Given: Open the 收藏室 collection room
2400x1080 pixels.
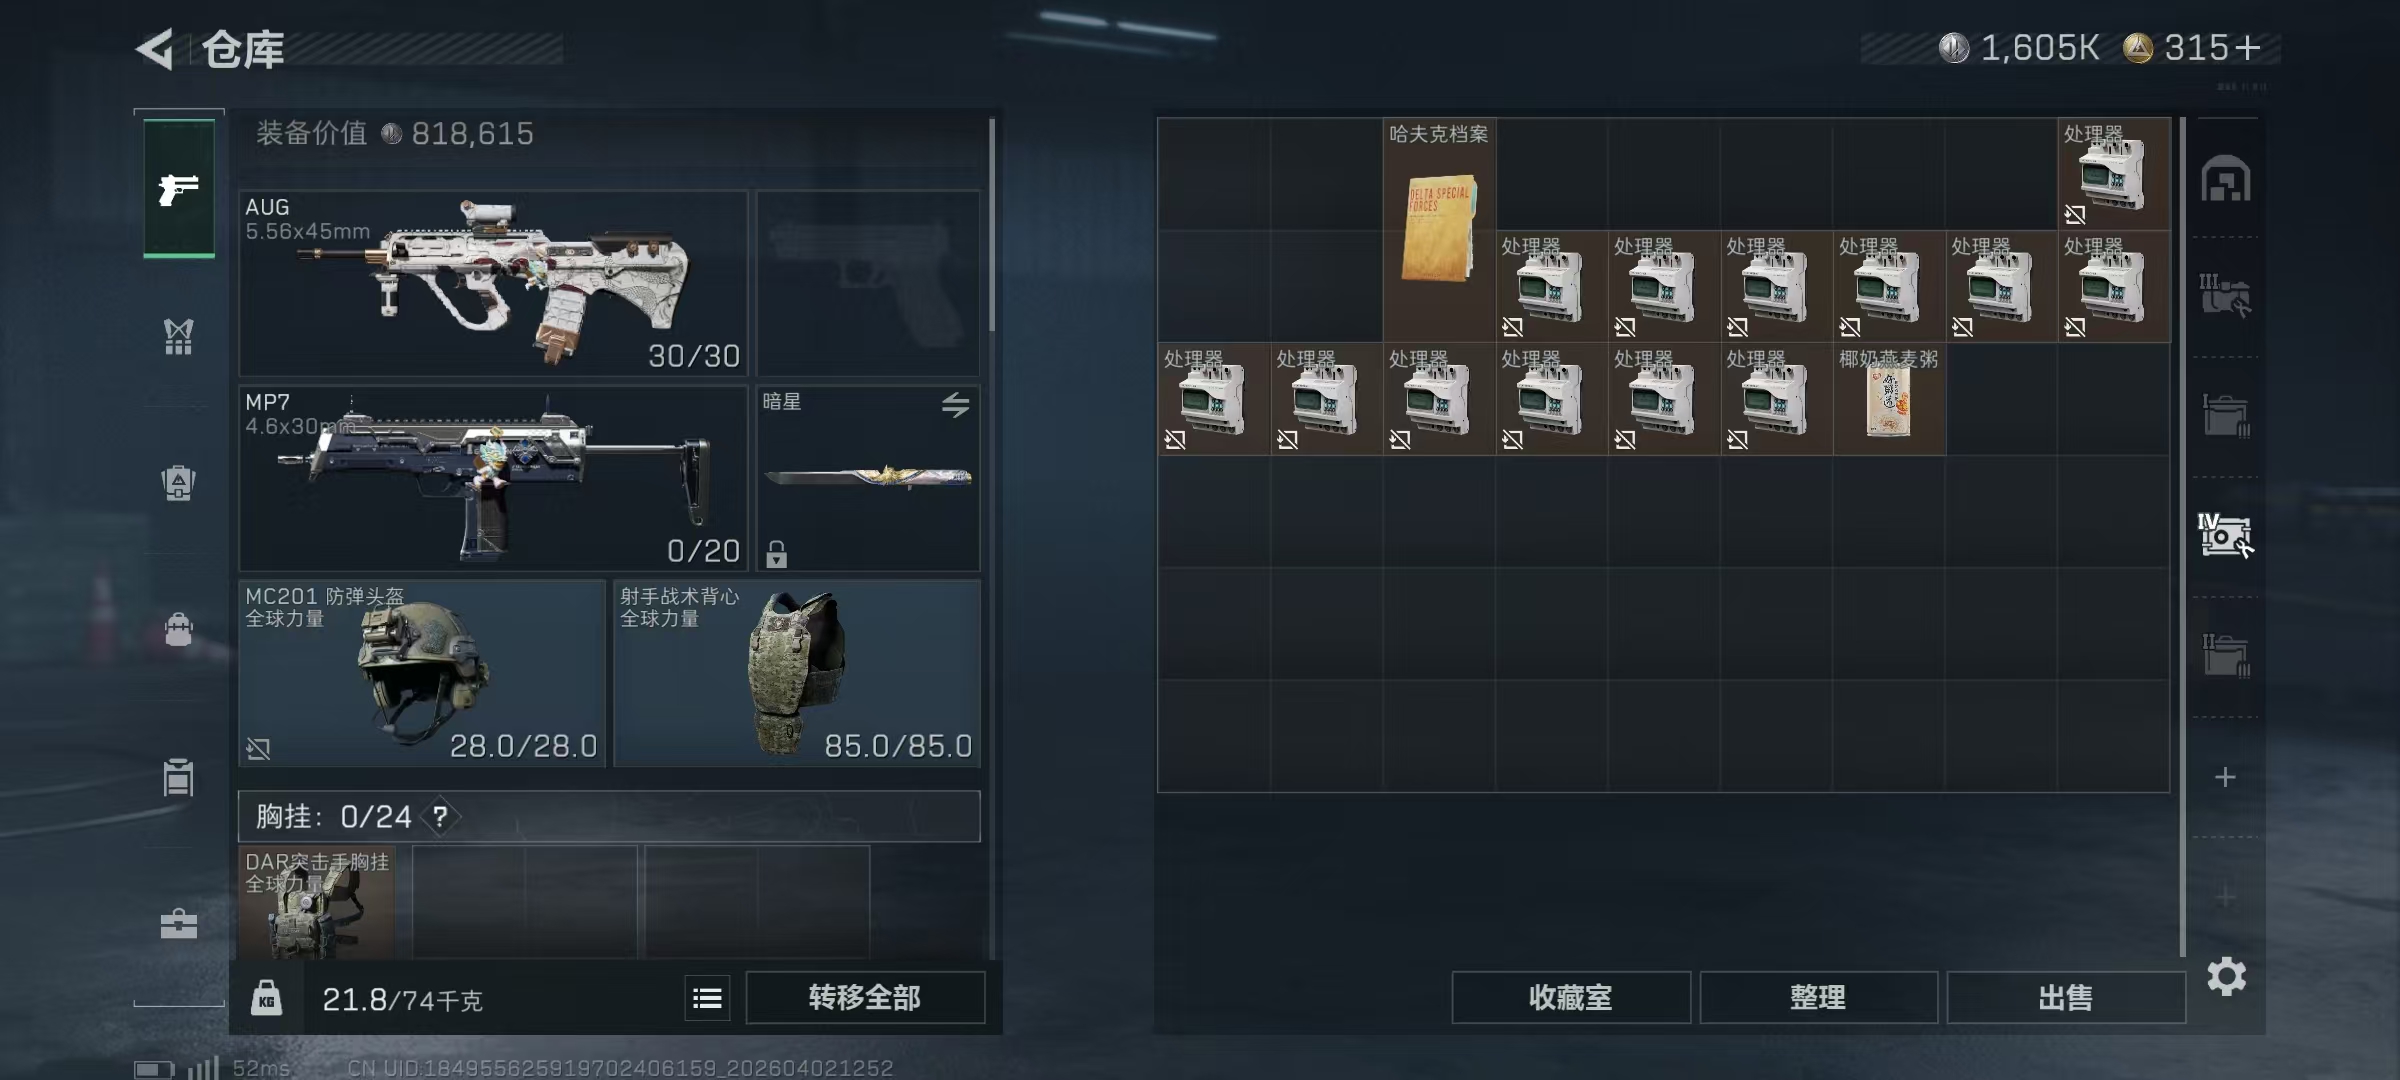Looking at the screenshot, I should (x=1571, y=997).
